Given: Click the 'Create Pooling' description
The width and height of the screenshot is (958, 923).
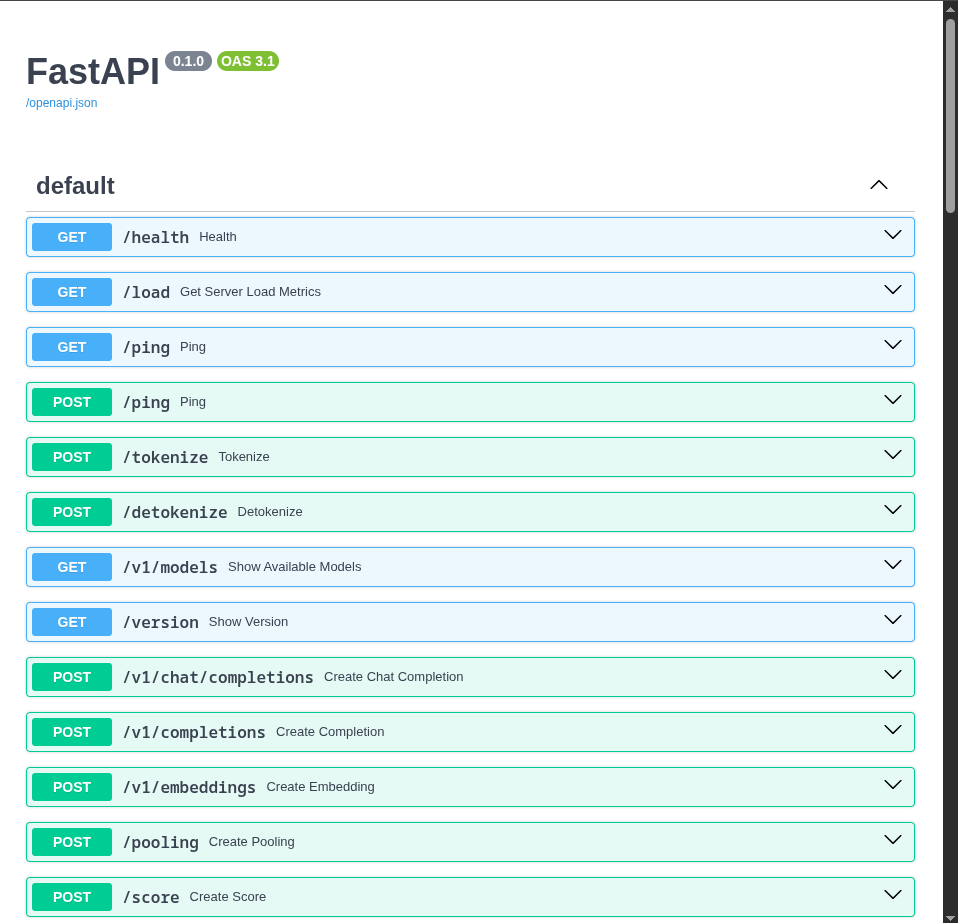Looking at the screenshot, I should pyautogui.click(x=251, y=841).
